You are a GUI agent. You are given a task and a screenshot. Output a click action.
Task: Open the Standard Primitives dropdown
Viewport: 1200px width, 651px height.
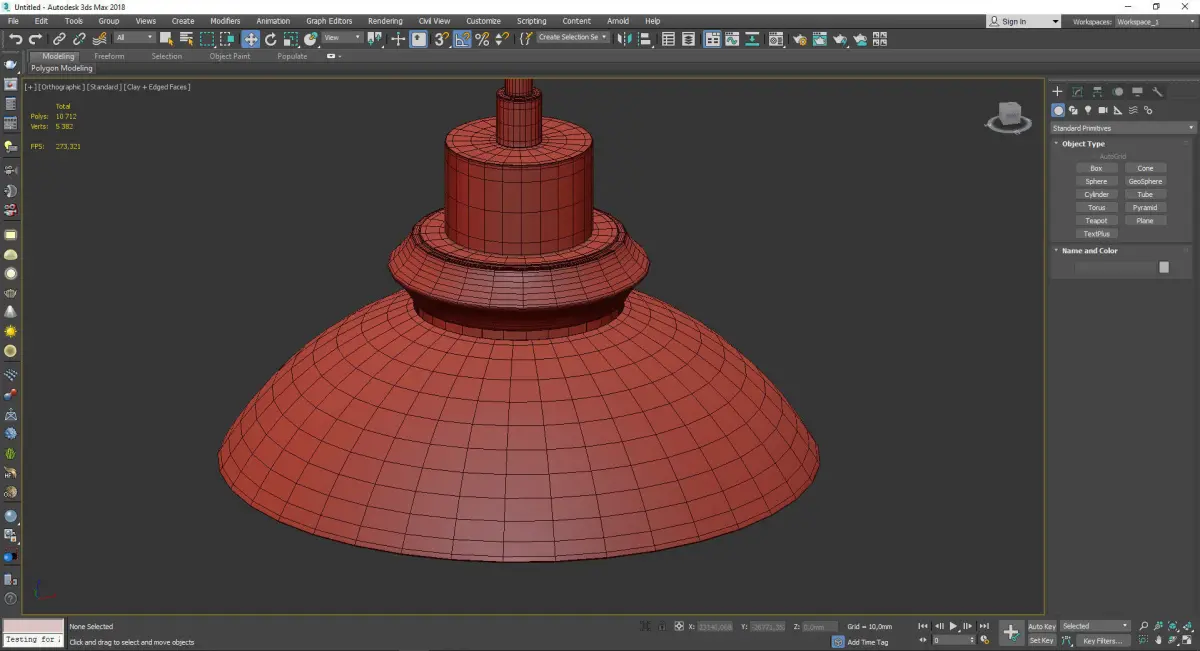pyautogui.click(x=1122, y=128)
